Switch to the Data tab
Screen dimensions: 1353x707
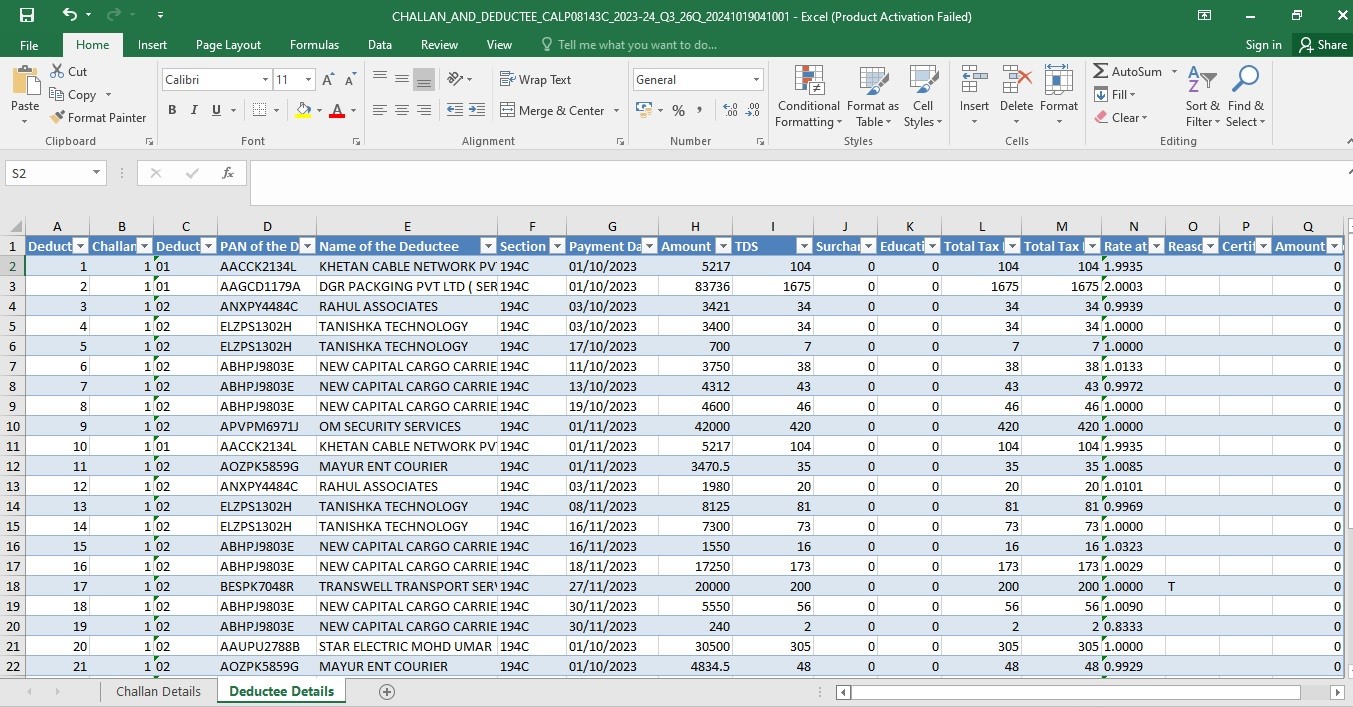click(380, 45)
